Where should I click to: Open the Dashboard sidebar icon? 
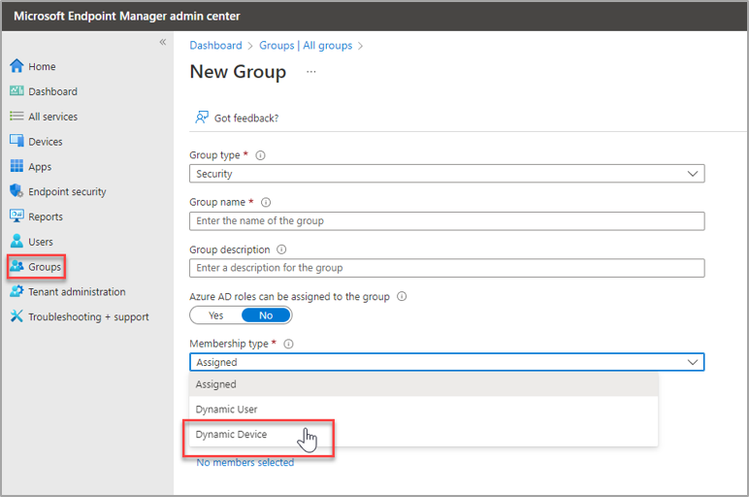coord(16,92)
